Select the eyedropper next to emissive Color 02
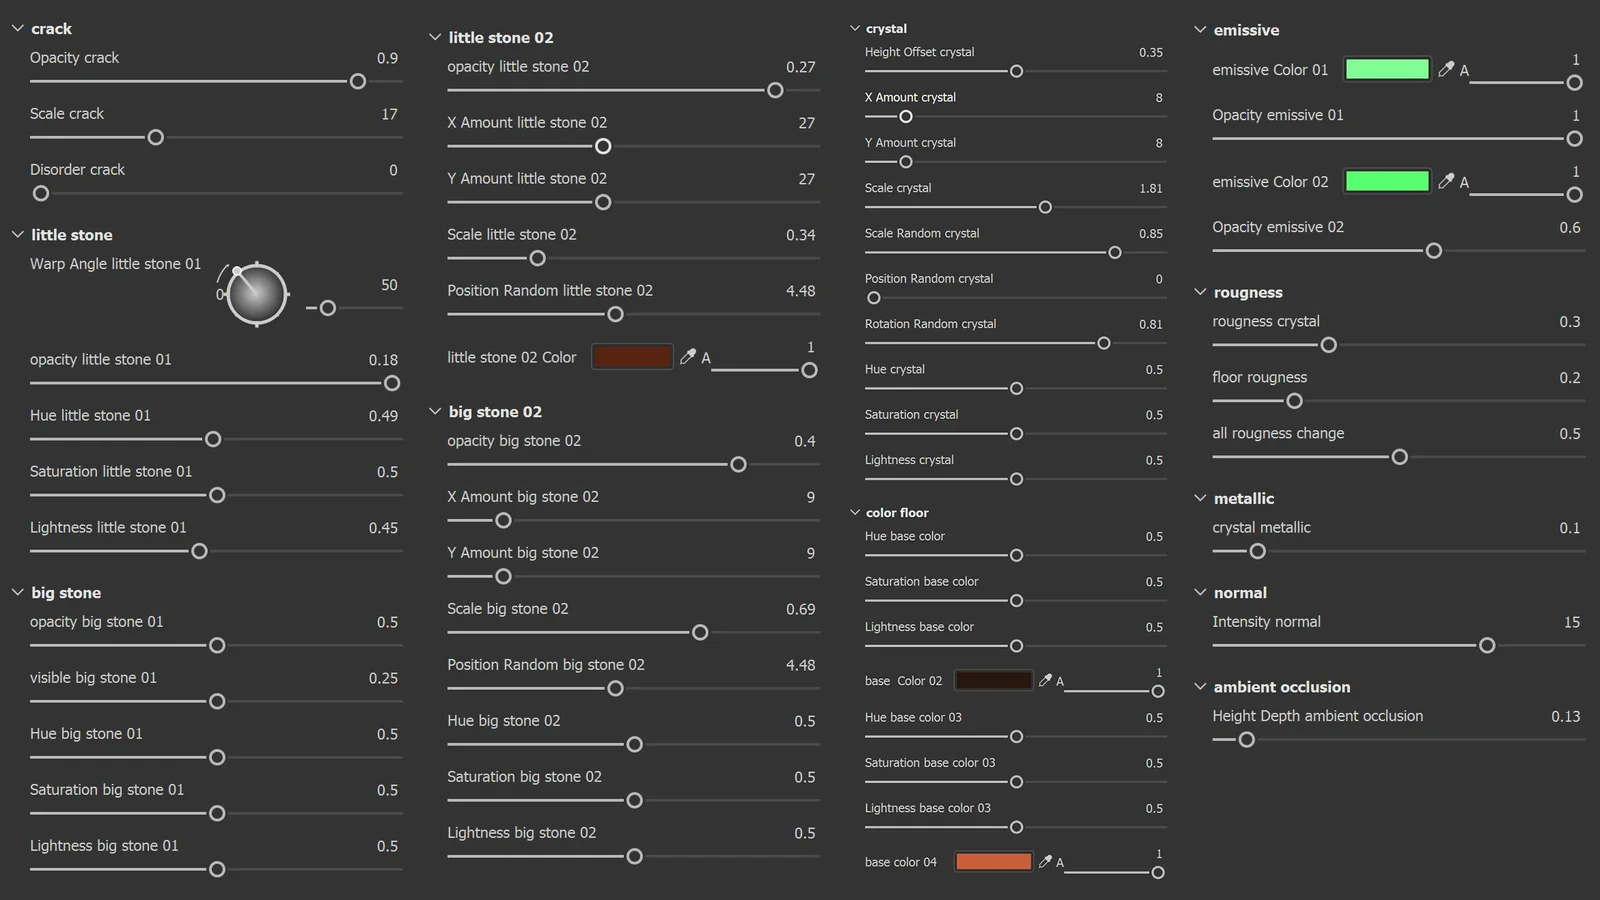1600x900 pixels. pyautogui.click(x=1446, y=181)
